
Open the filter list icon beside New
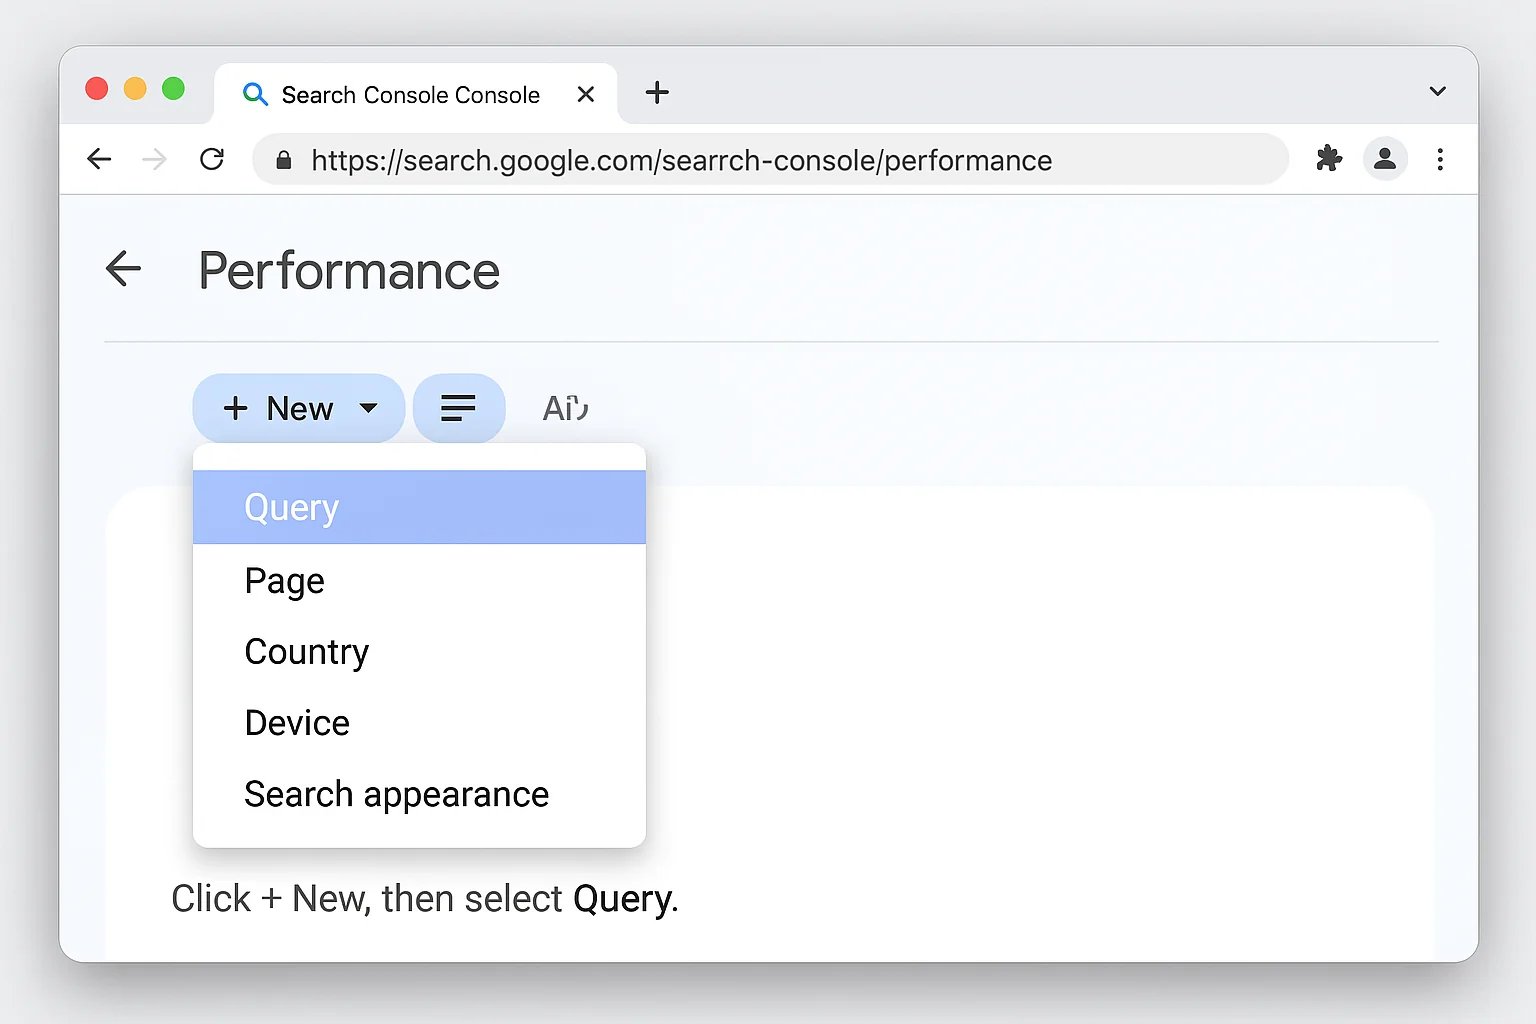(459, 407)
